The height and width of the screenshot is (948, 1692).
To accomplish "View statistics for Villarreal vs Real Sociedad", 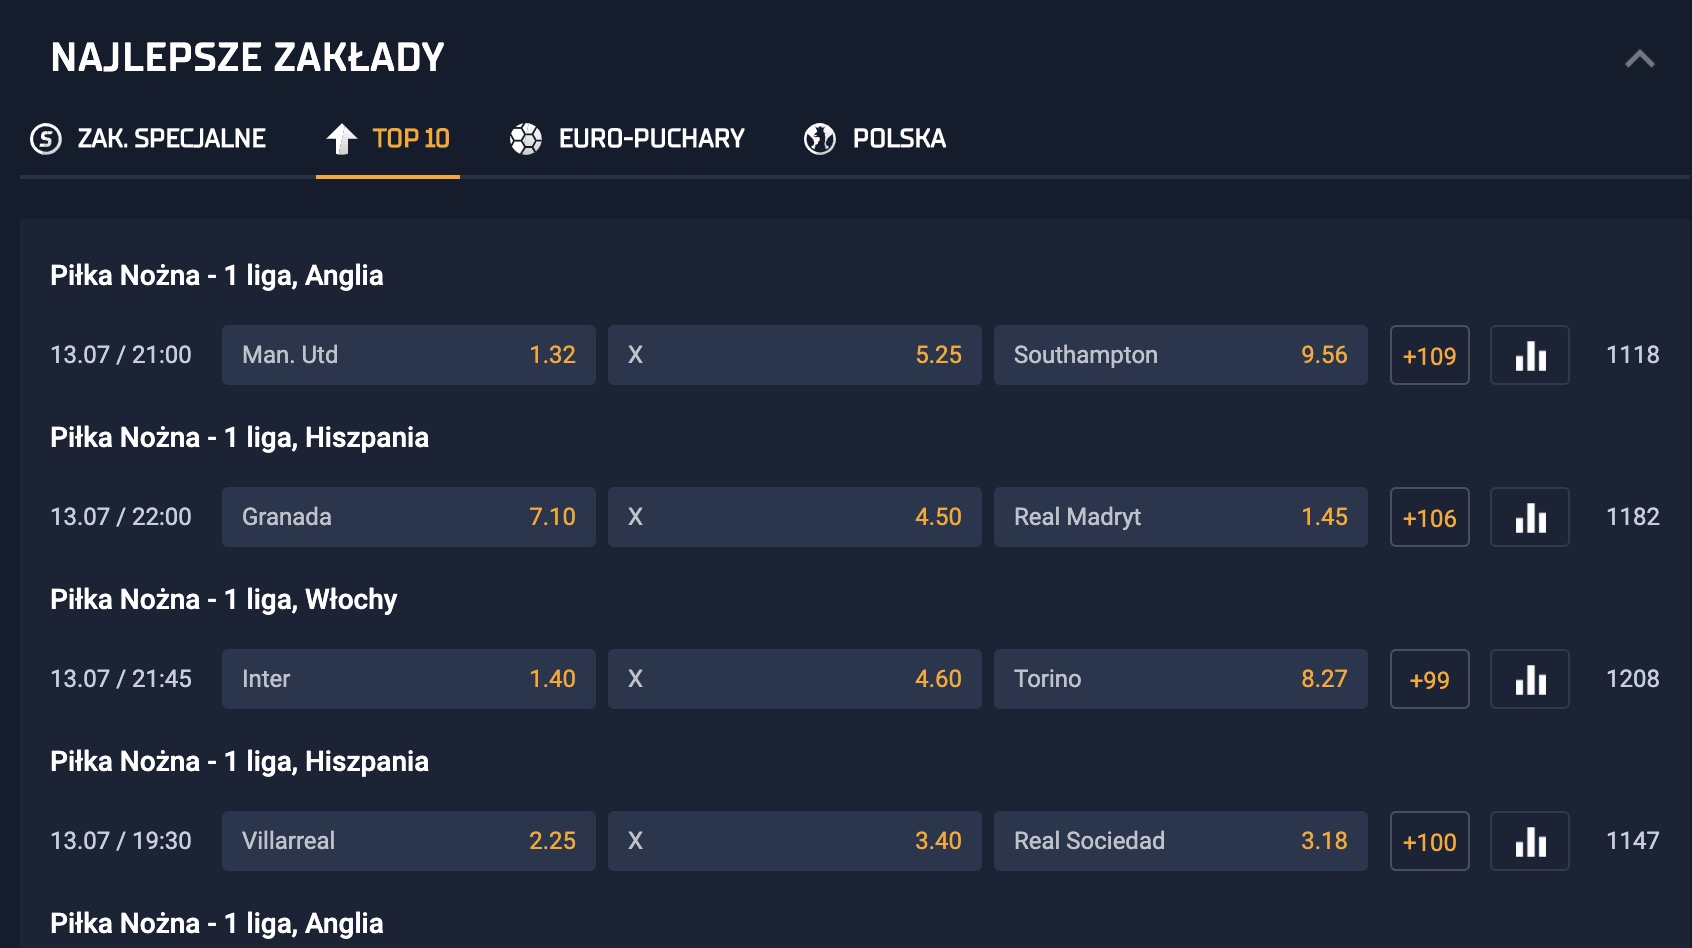I will click(x=1530, y=841).
